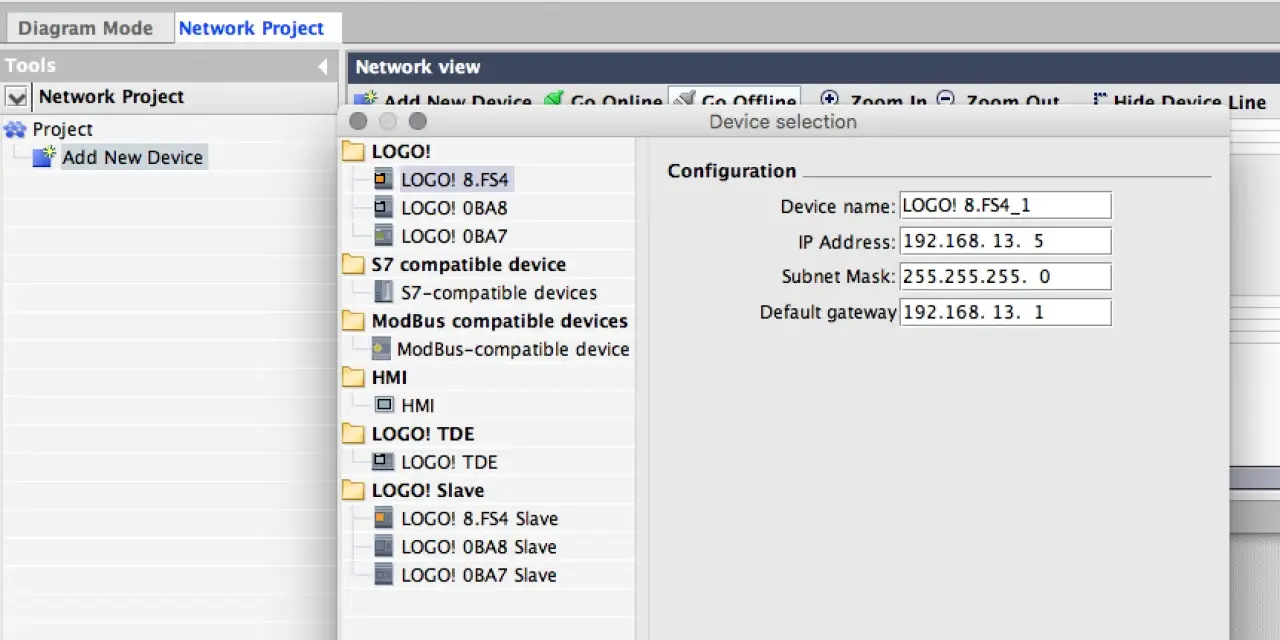Viewport: 1280px width, 640px height.
Task: Click Add New Device in Network view toolbar
Action: click(x=444, y=102)
